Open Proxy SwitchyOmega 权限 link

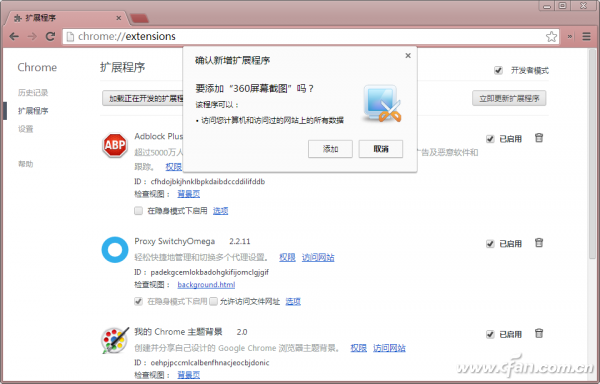pyautogui.click(x=287, y=257)
